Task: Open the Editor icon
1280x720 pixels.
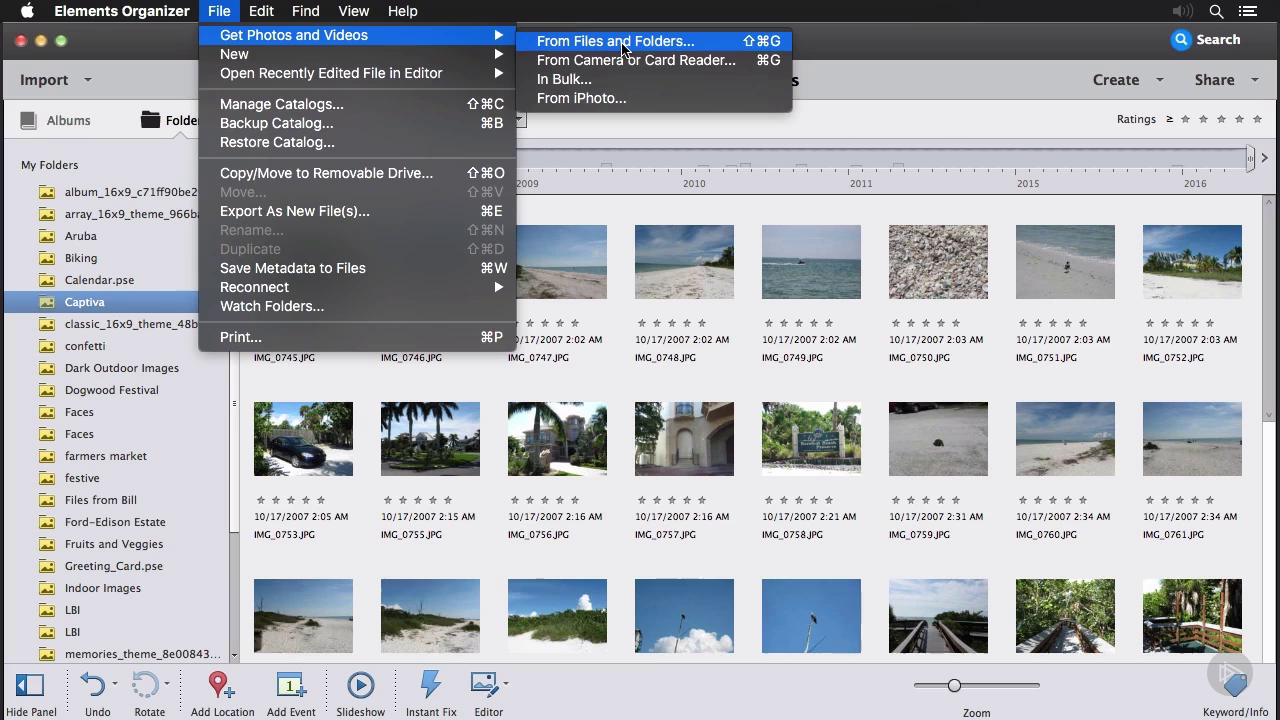Action: (485, 685)
